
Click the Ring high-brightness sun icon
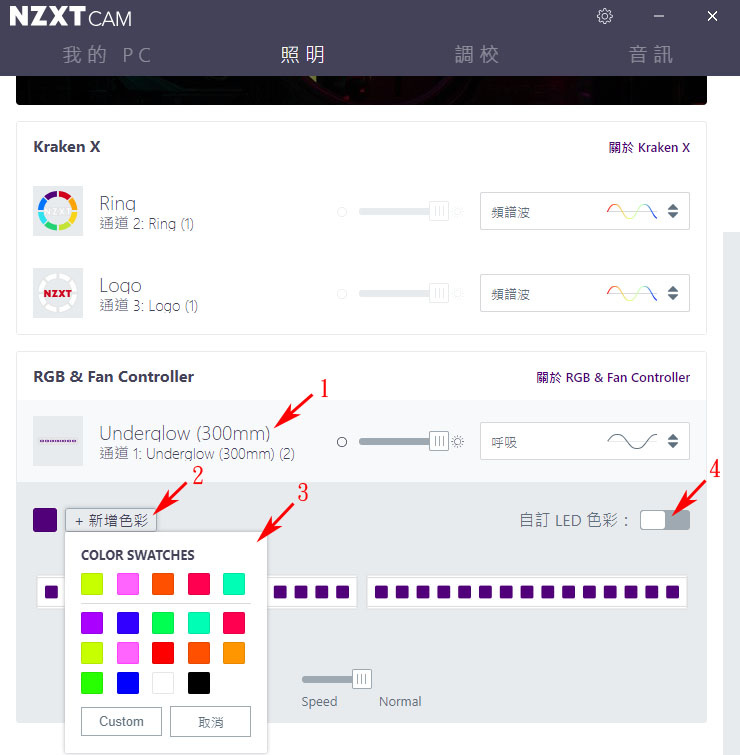coord(457,212)
